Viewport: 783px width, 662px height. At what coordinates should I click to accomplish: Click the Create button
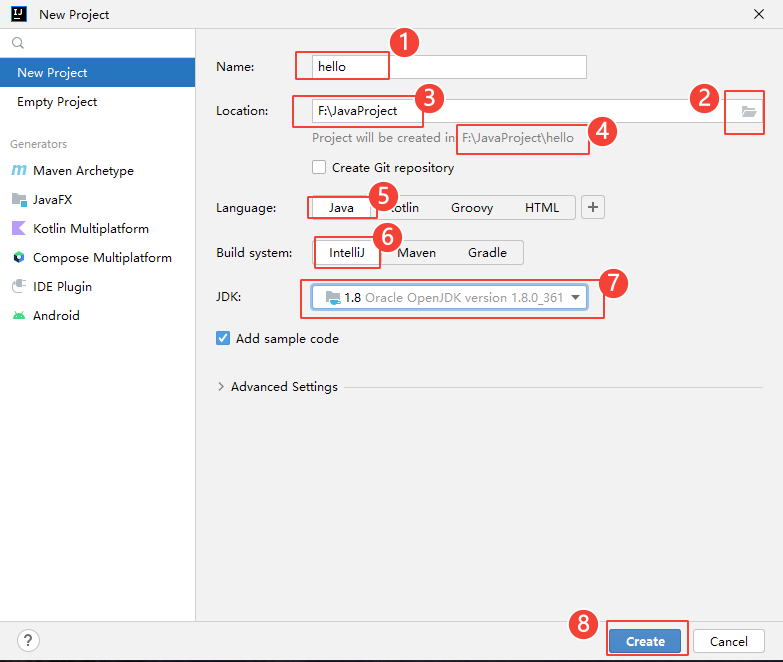coord(645,641)
